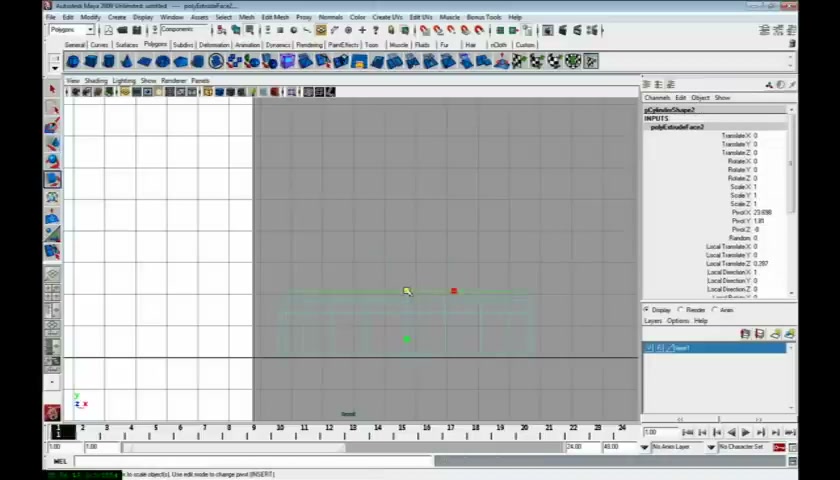840x480 pixels.
Task: Click the Components selection mask field
Action: pos(184,30)
